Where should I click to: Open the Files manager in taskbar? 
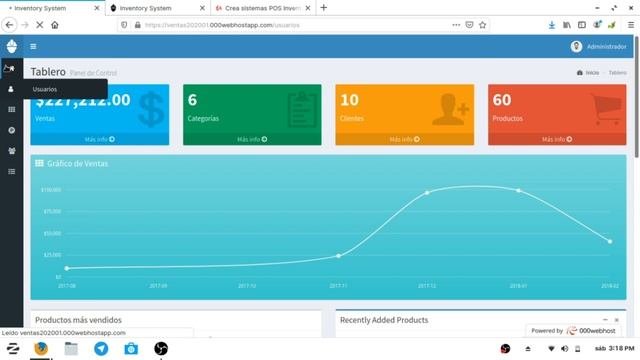71,349
